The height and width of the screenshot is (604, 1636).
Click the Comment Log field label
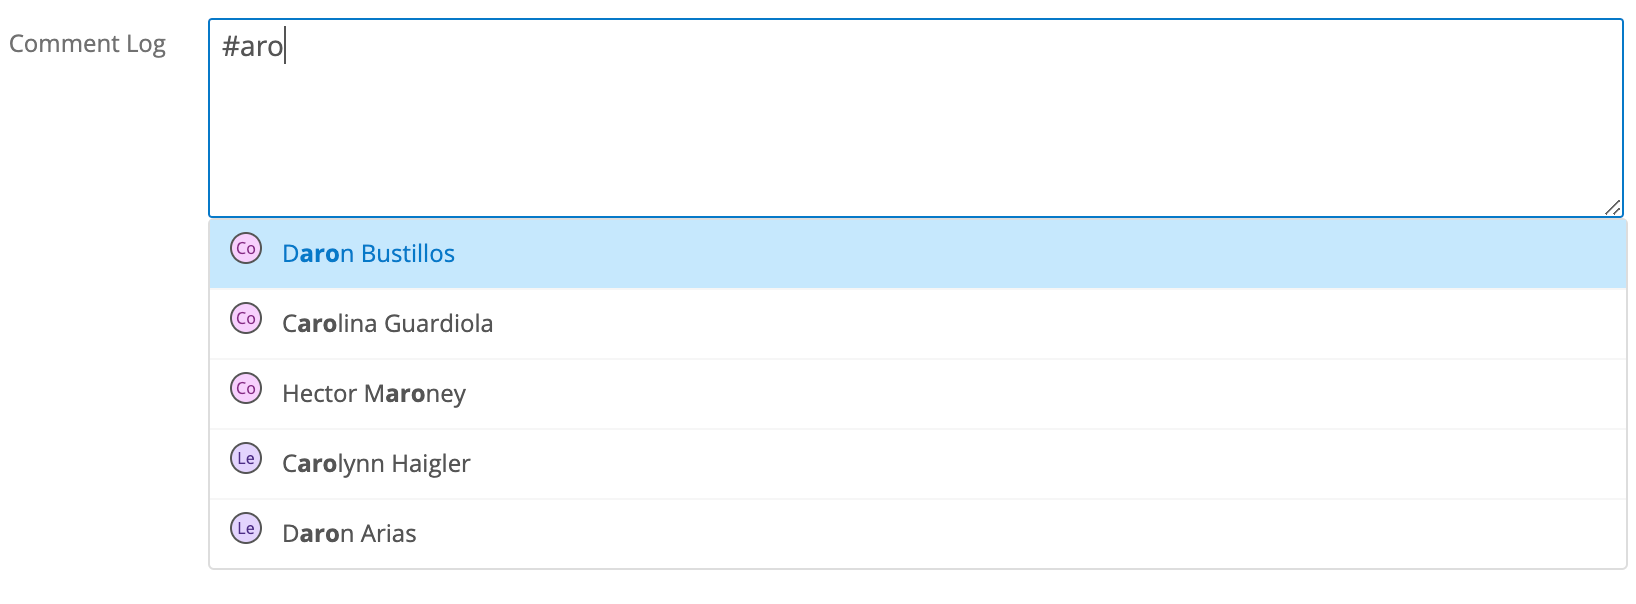point(87,44)
